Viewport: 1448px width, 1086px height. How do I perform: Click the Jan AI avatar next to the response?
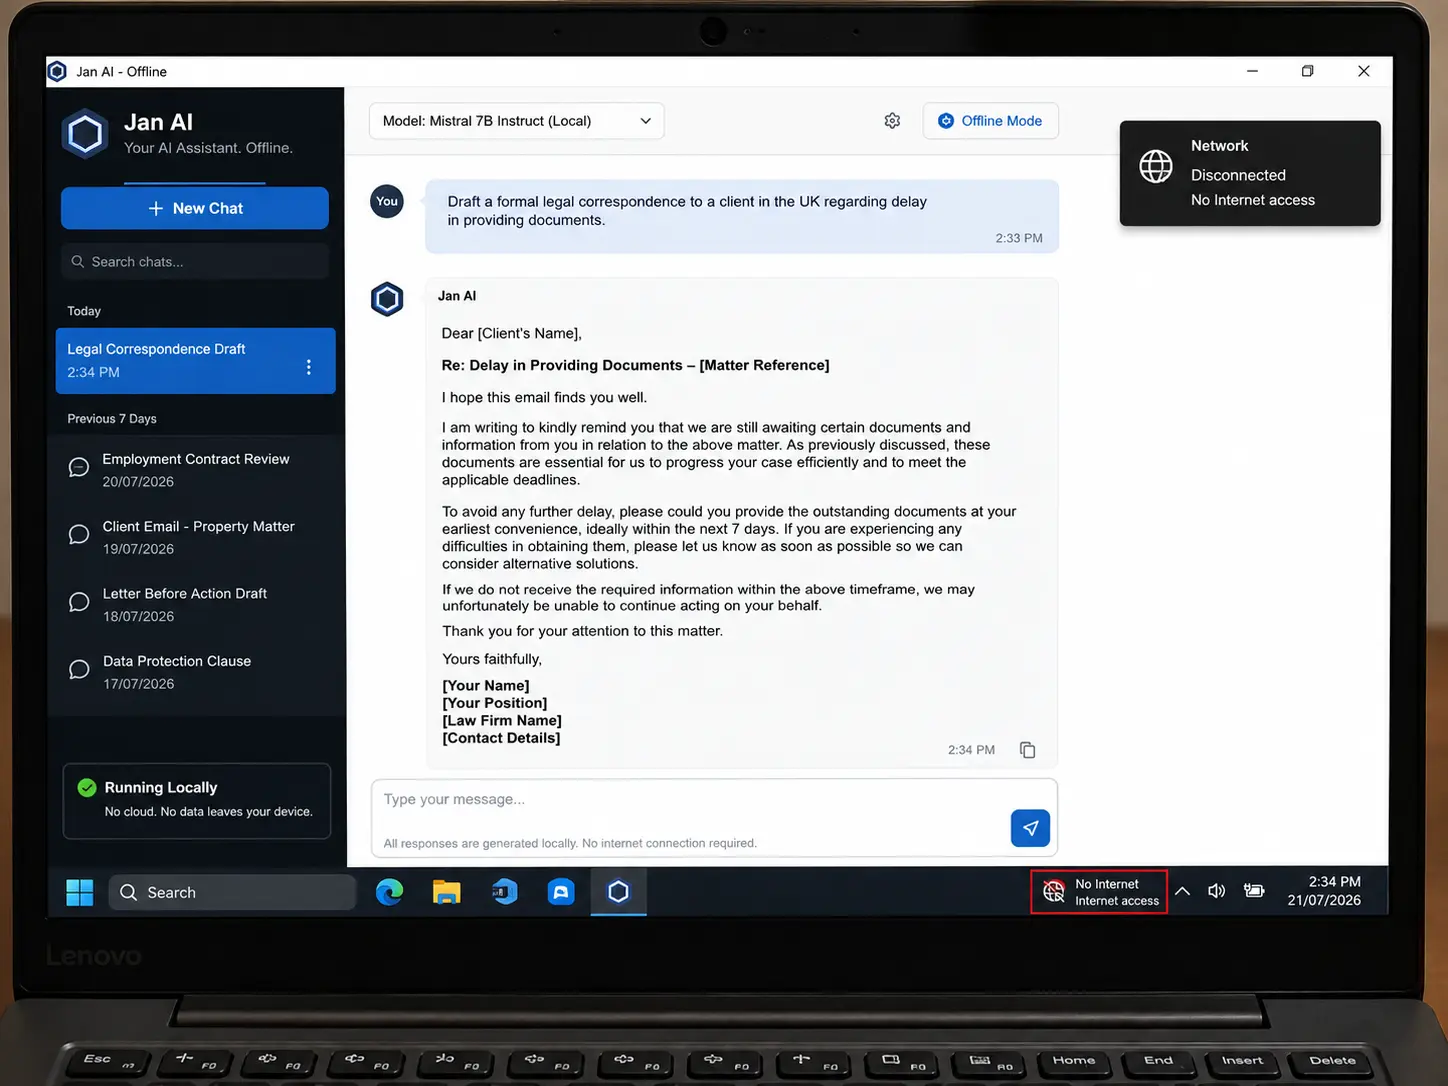pyautogui.click(x=387, y=299)
